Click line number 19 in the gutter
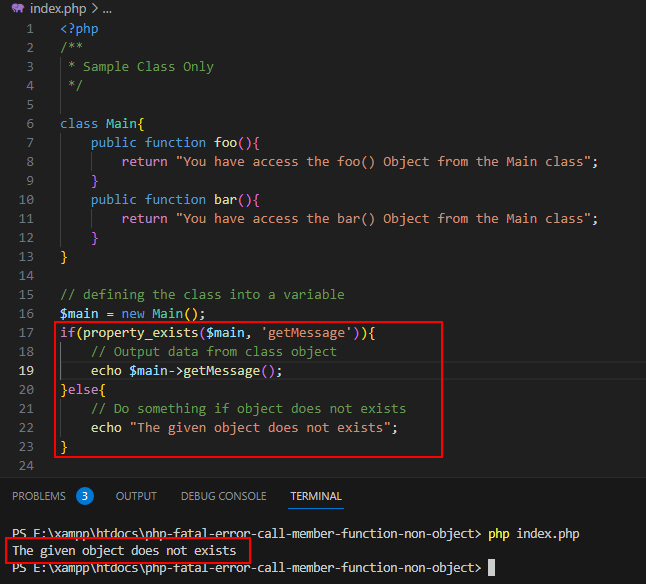Image resolution: width=646 pixels, height=584 pixels. pyautogui.click(x=26, y=371)
